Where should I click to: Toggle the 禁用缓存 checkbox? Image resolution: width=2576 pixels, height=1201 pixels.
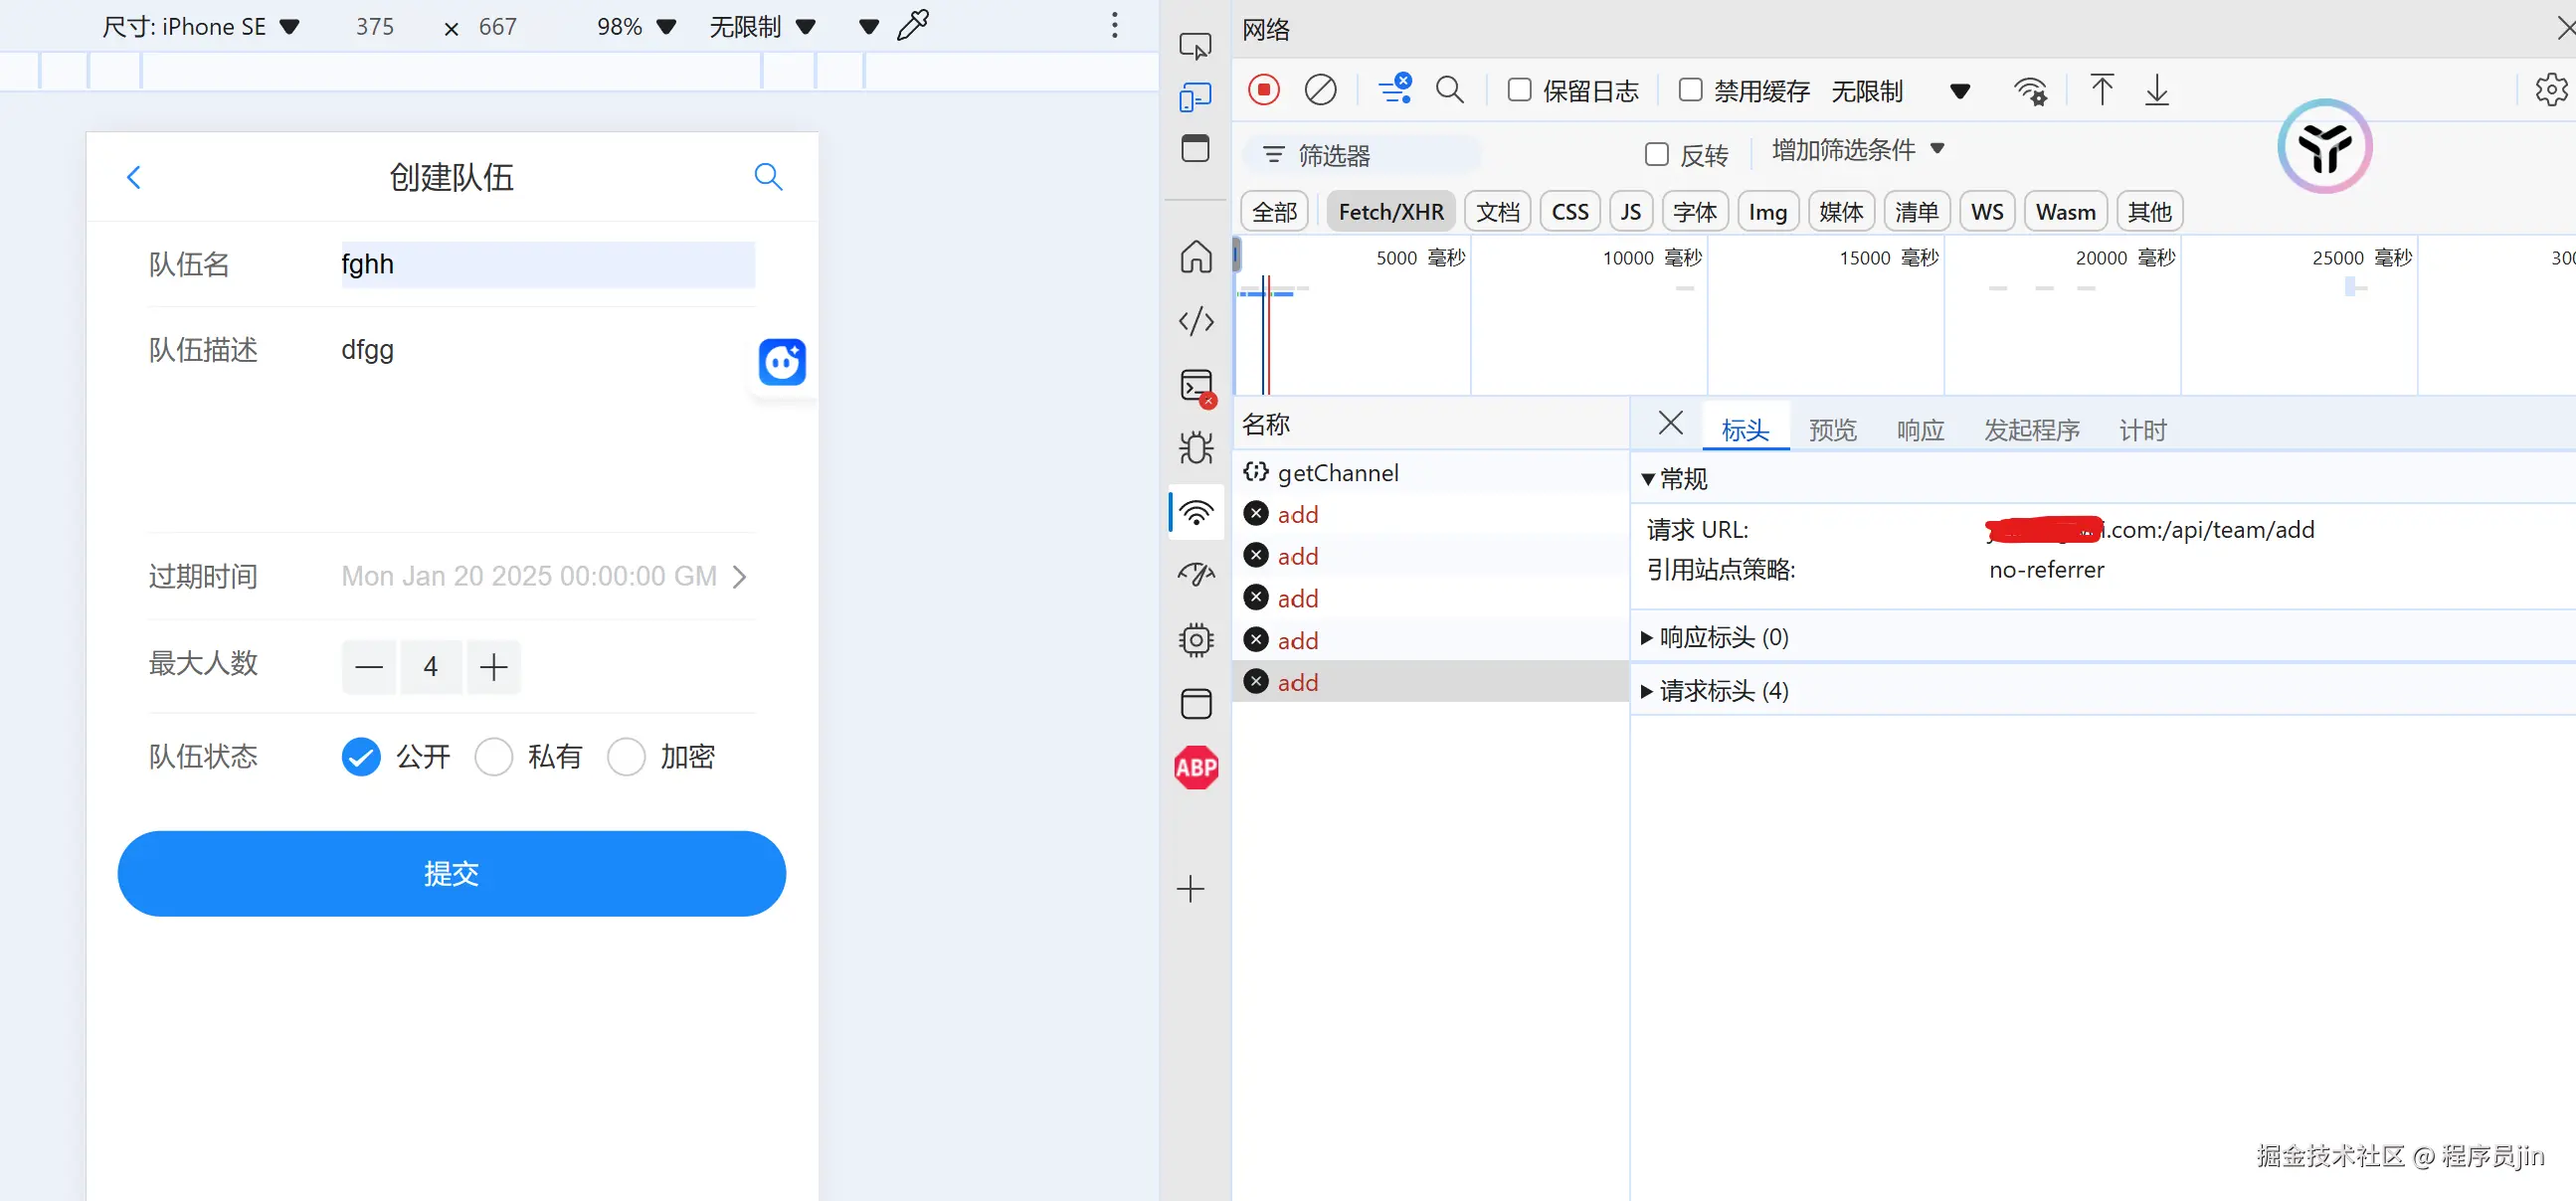(x=1689, y=90)
